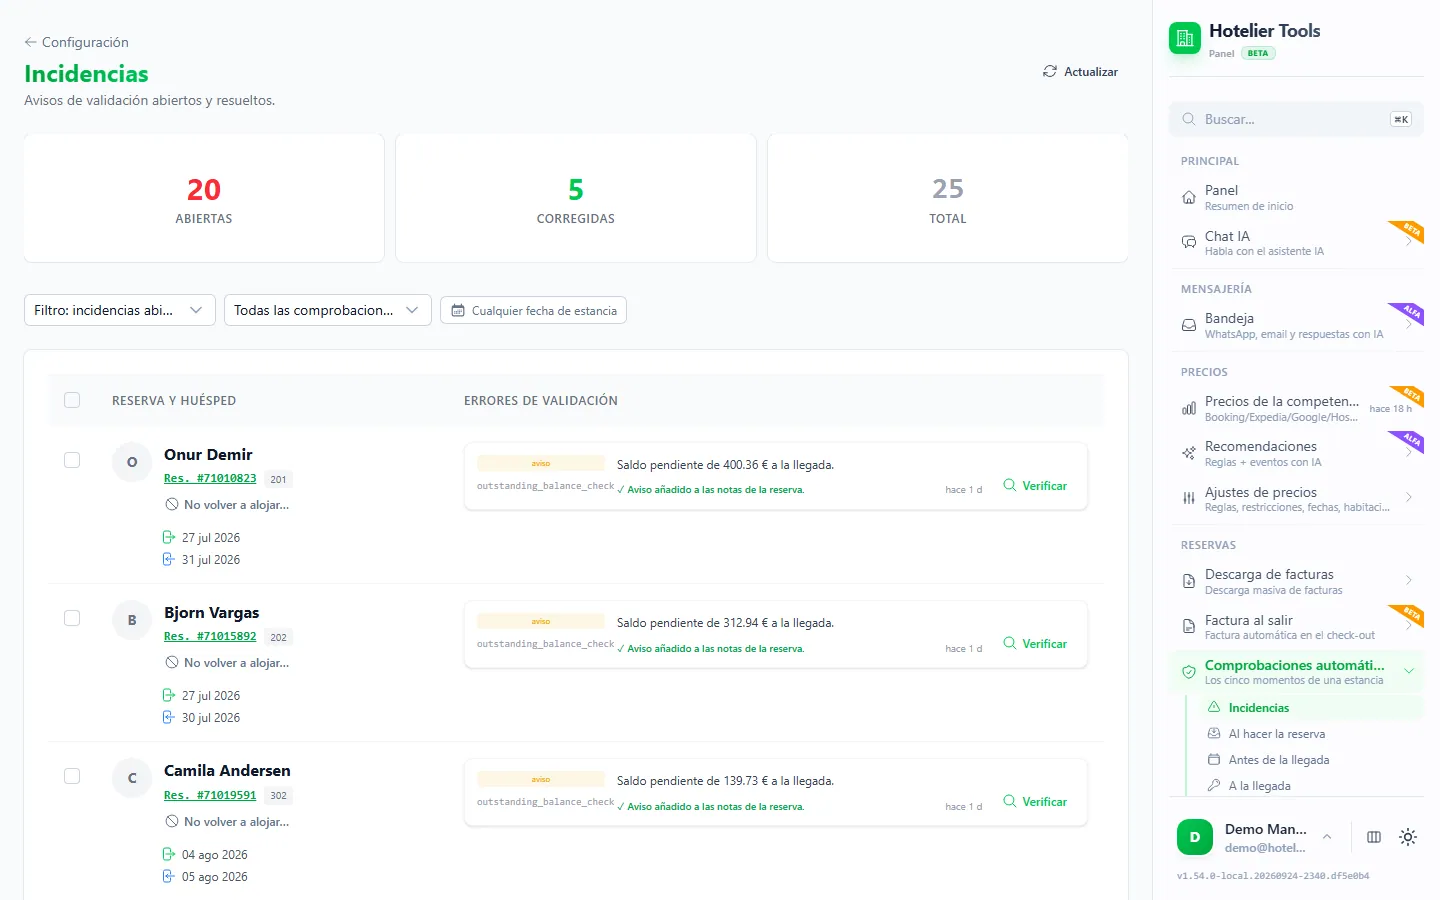This screenshot has width=1440, height=900.
Task: Tick the checkbox for Bjorn Vargas
Action: click(x=72, y=618)
